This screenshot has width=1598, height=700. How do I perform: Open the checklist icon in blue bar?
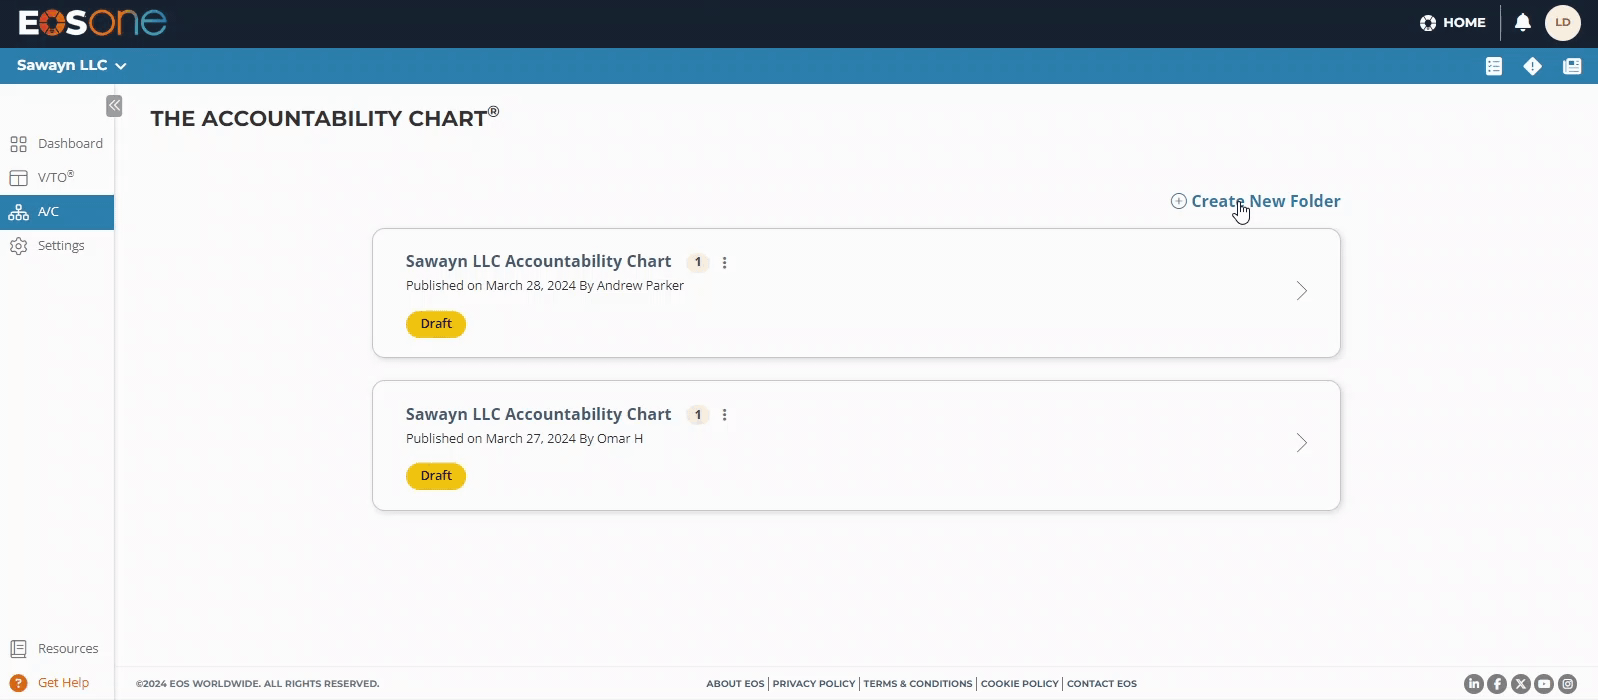coord(1494,66)
